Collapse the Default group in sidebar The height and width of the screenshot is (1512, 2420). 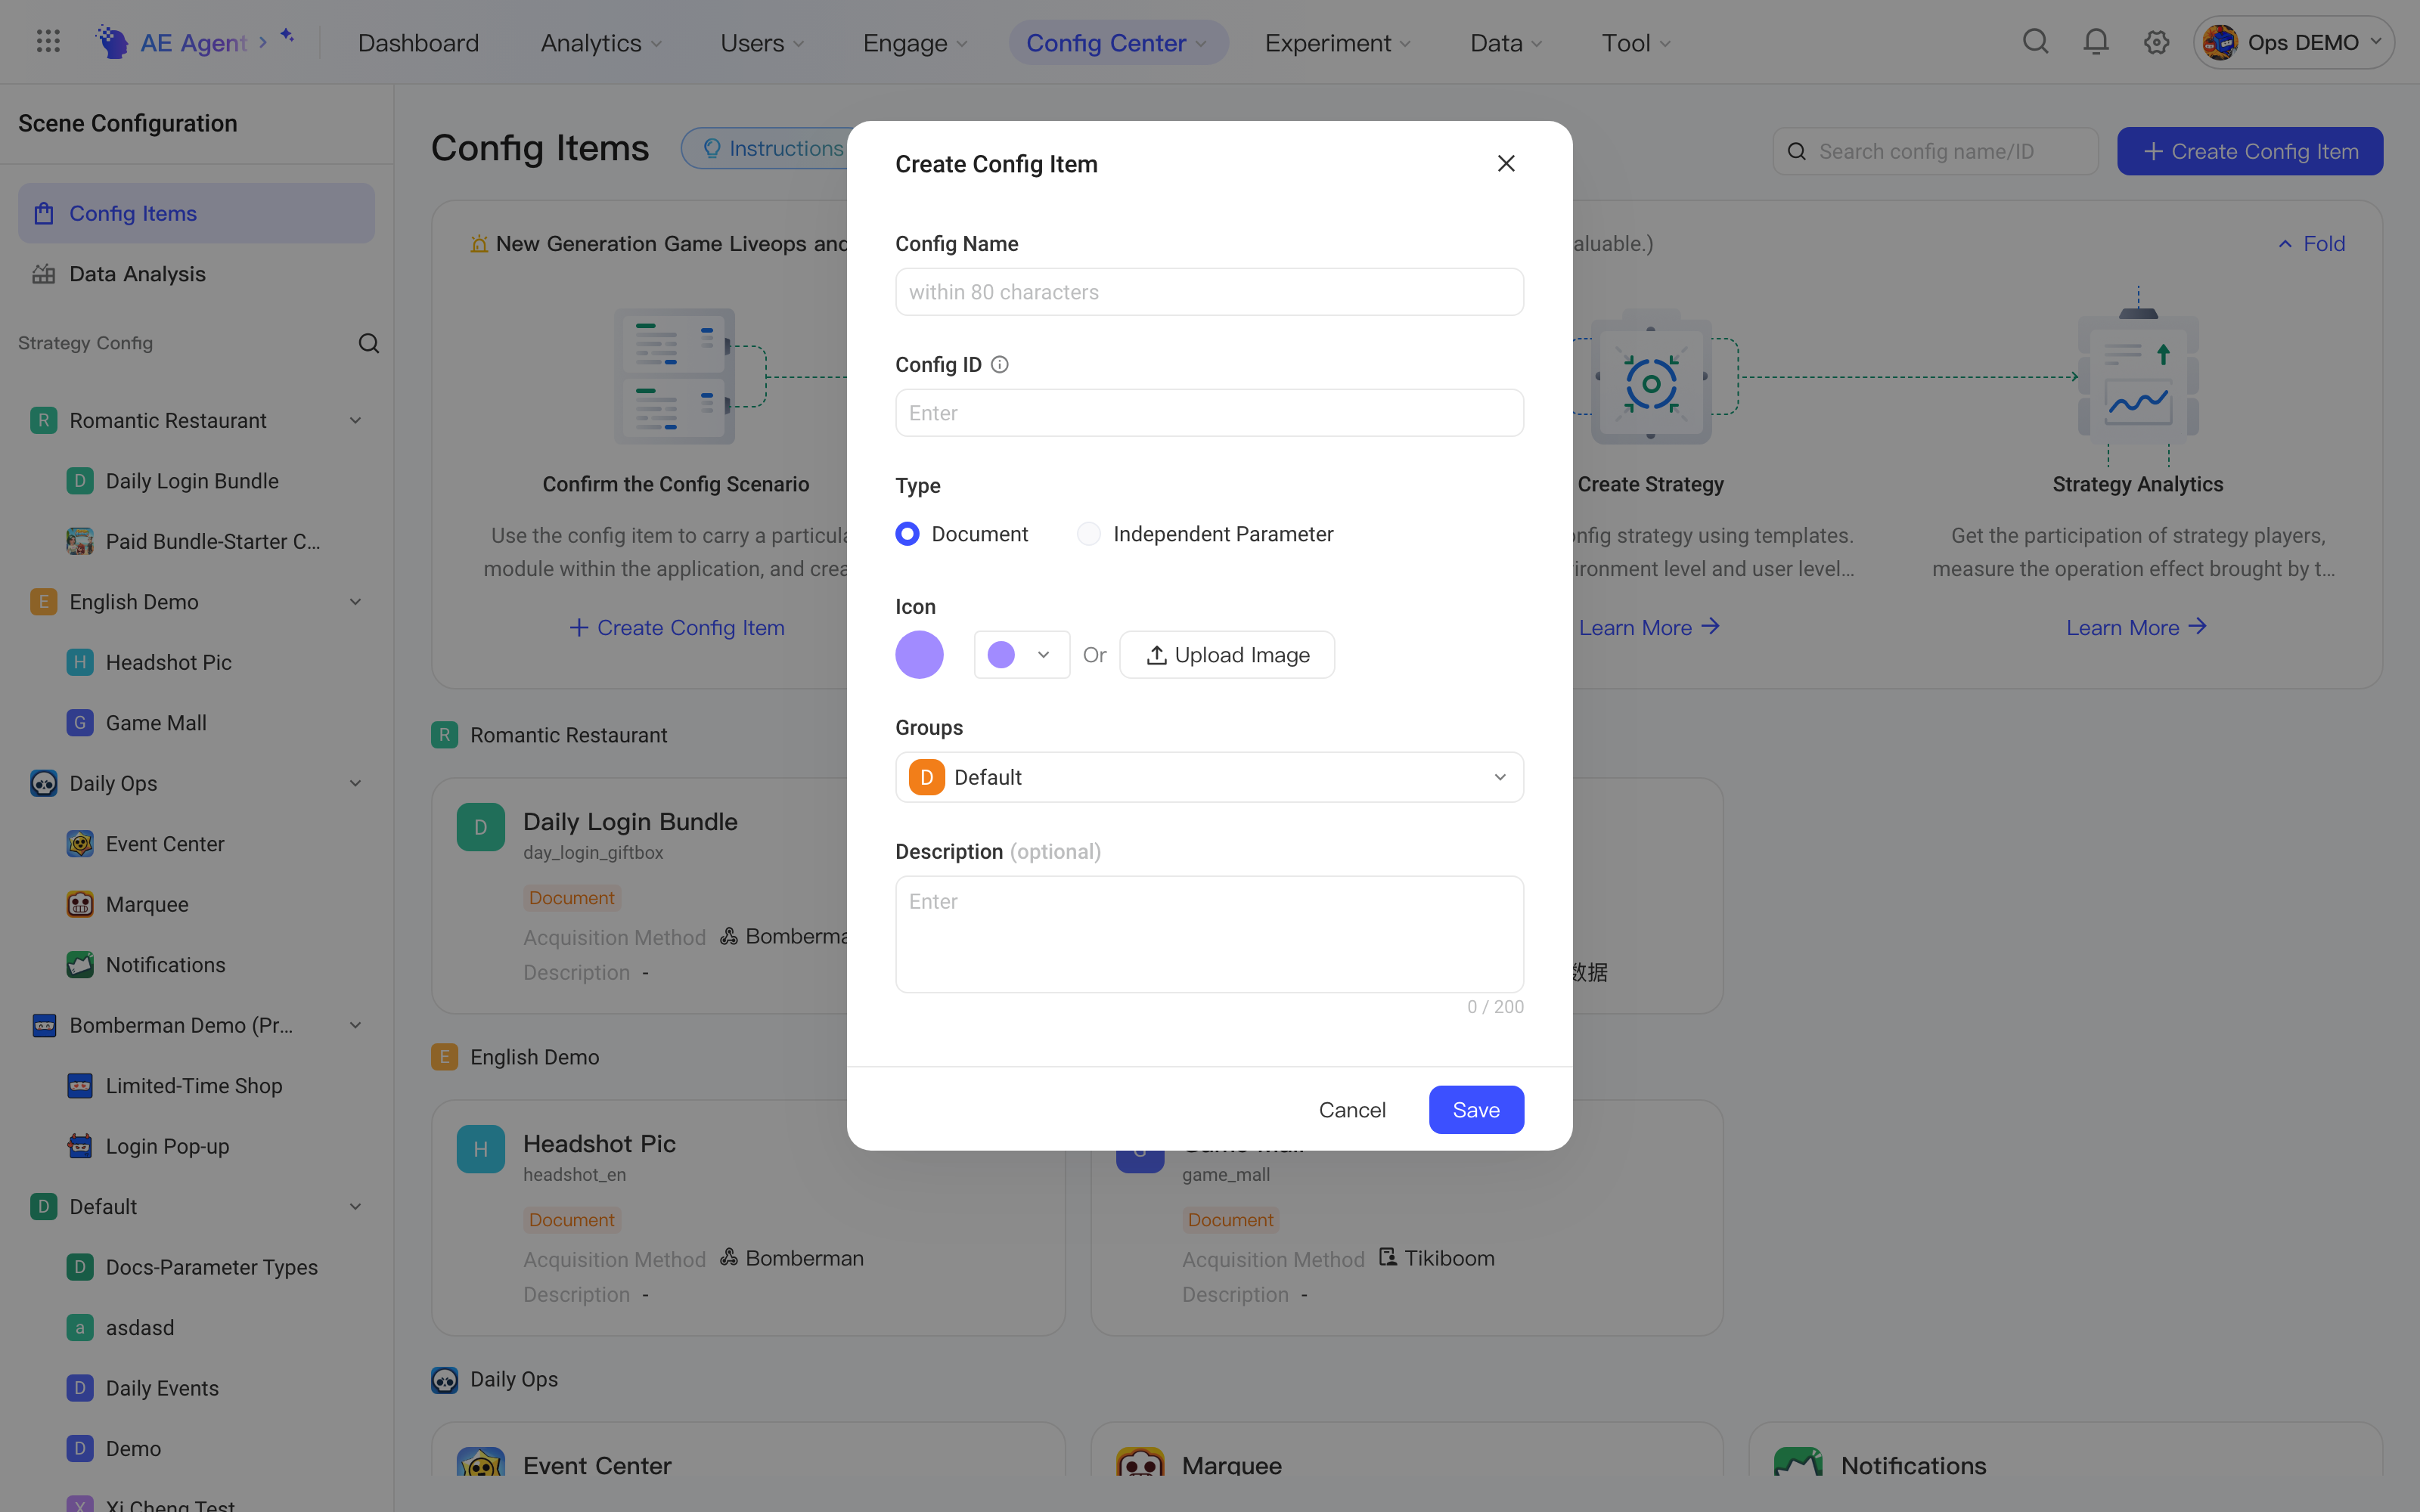pos(355,1207)
